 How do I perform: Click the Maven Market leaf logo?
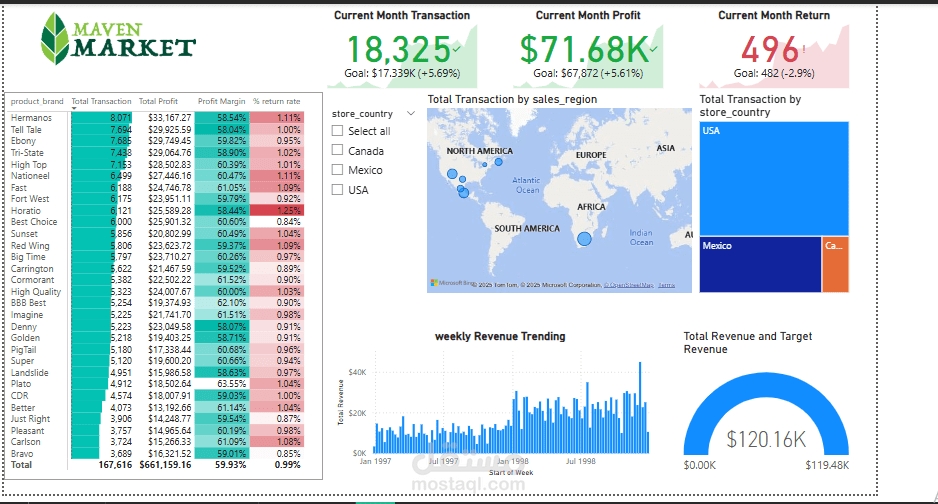[x=54, y=39]
